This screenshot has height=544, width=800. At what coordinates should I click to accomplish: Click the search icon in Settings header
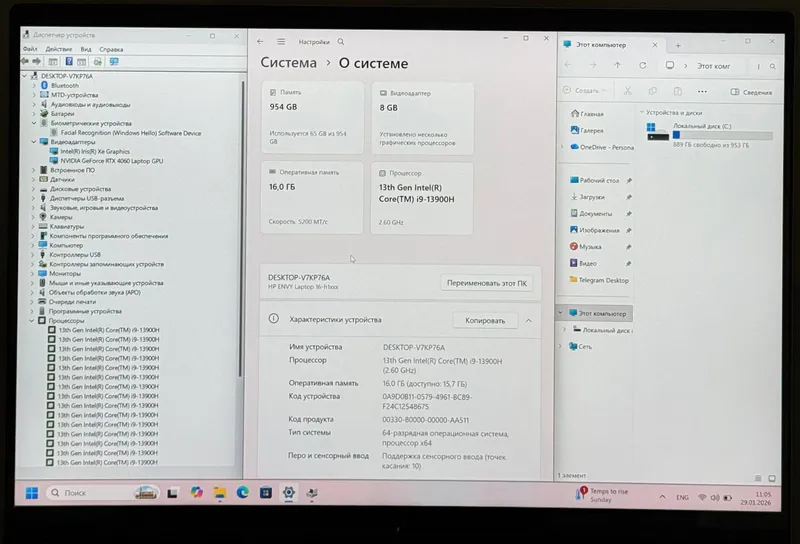click(341, 42)
